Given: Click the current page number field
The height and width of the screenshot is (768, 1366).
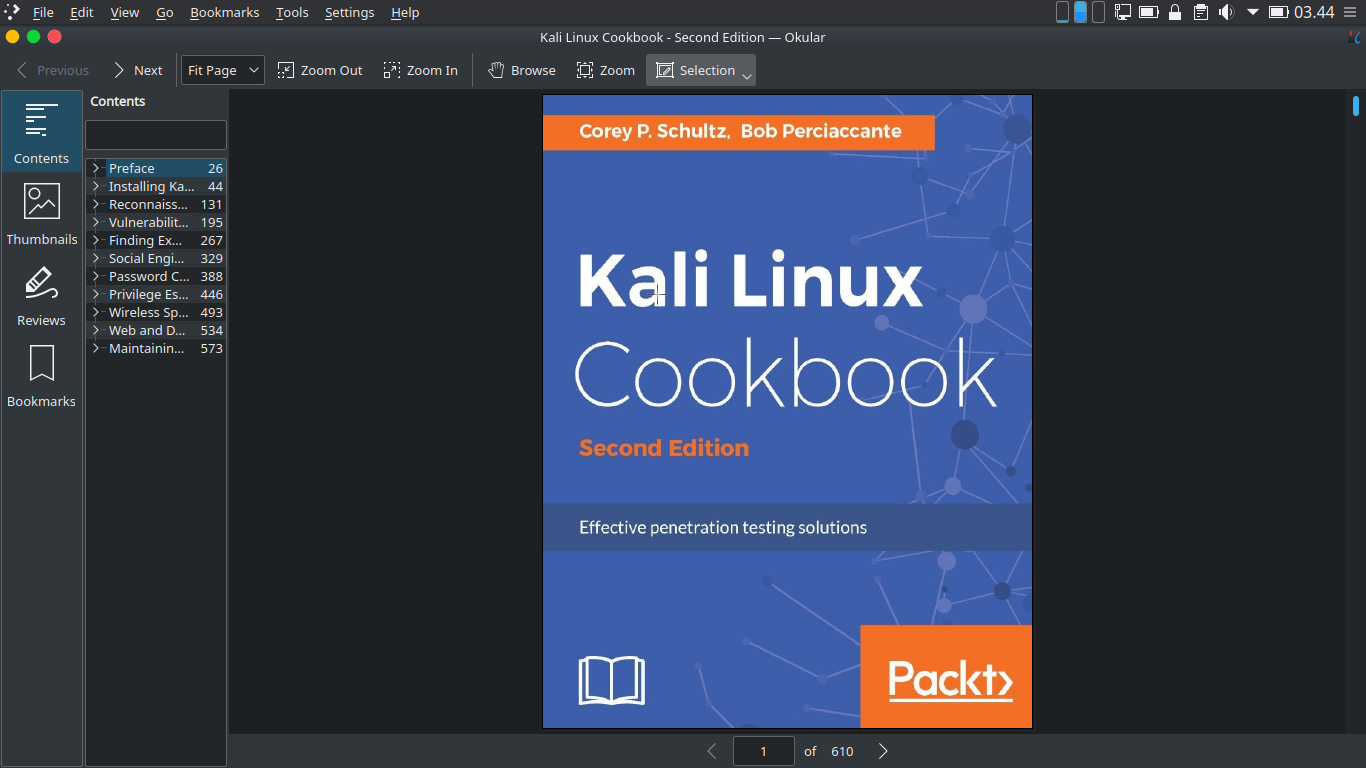Looking at the screenshot, I should (x=764, y=751).
